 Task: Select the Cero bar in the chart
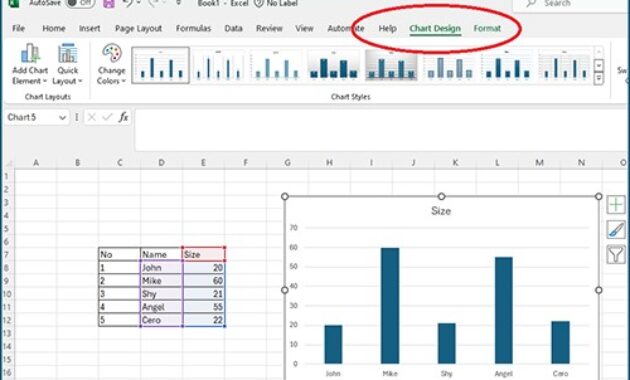point(560,342)
